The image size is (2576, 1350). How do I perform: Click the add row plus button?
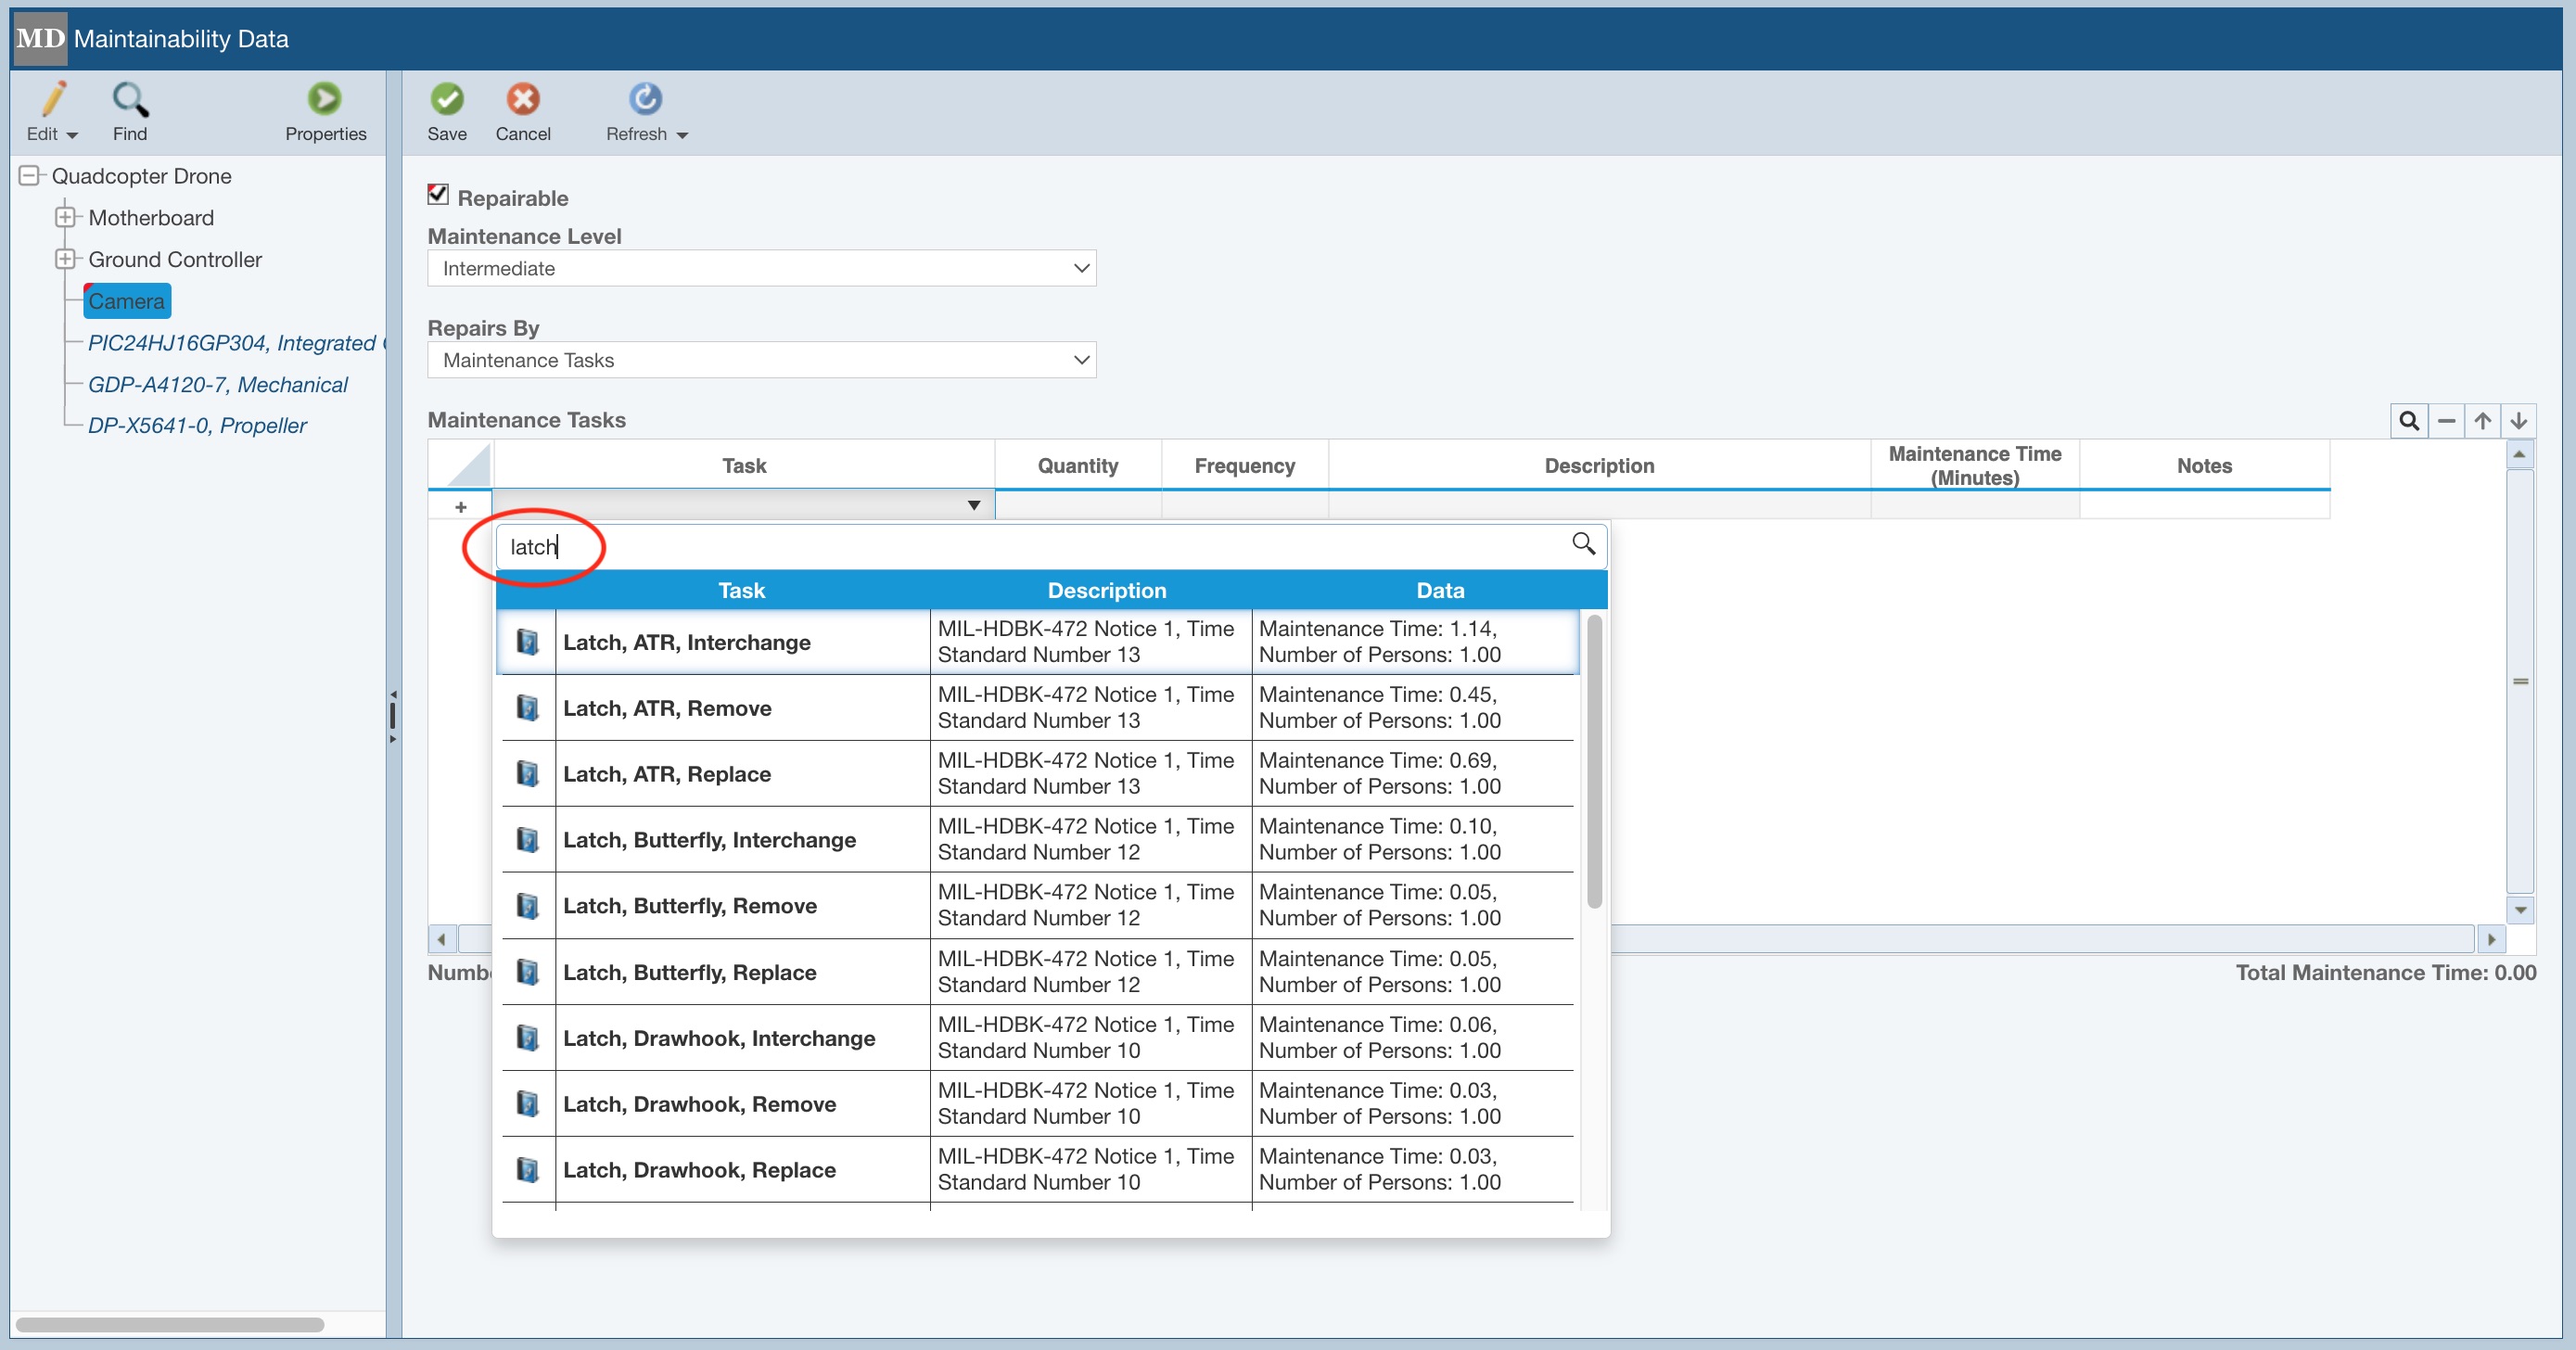coord(461,507)
